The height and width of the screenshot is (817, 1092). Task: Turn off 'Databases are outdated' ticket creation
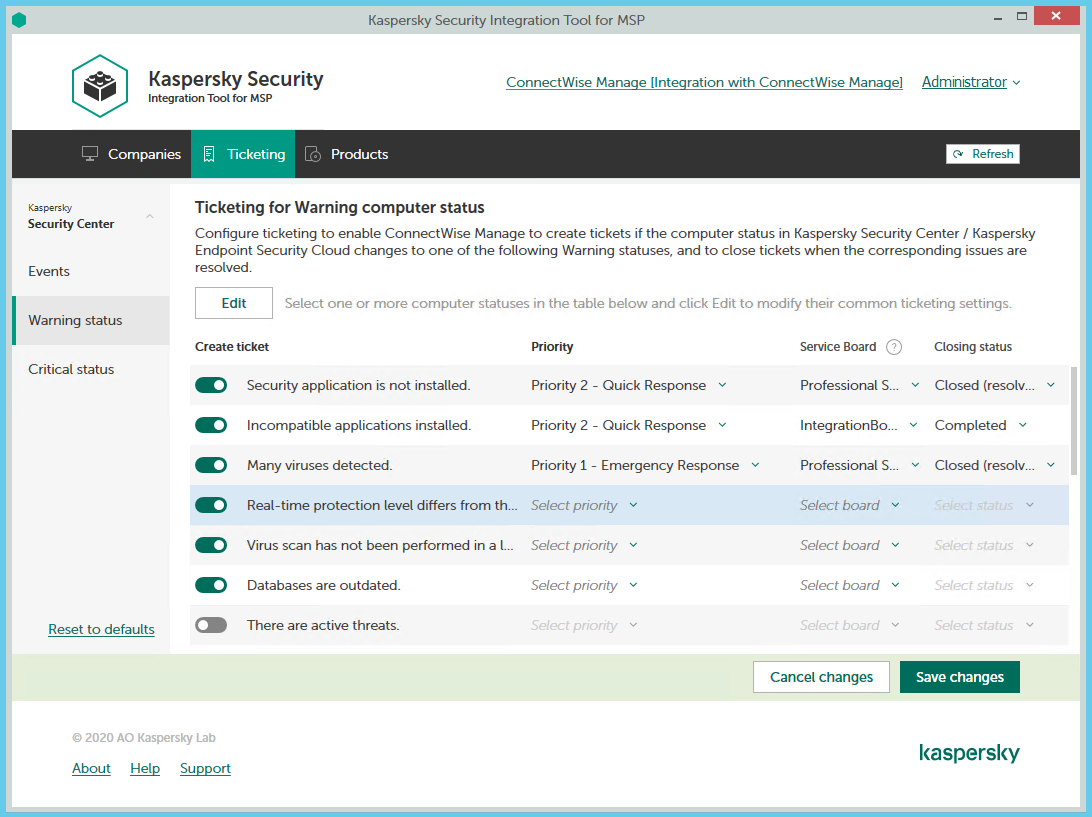(x=211, y=585)
